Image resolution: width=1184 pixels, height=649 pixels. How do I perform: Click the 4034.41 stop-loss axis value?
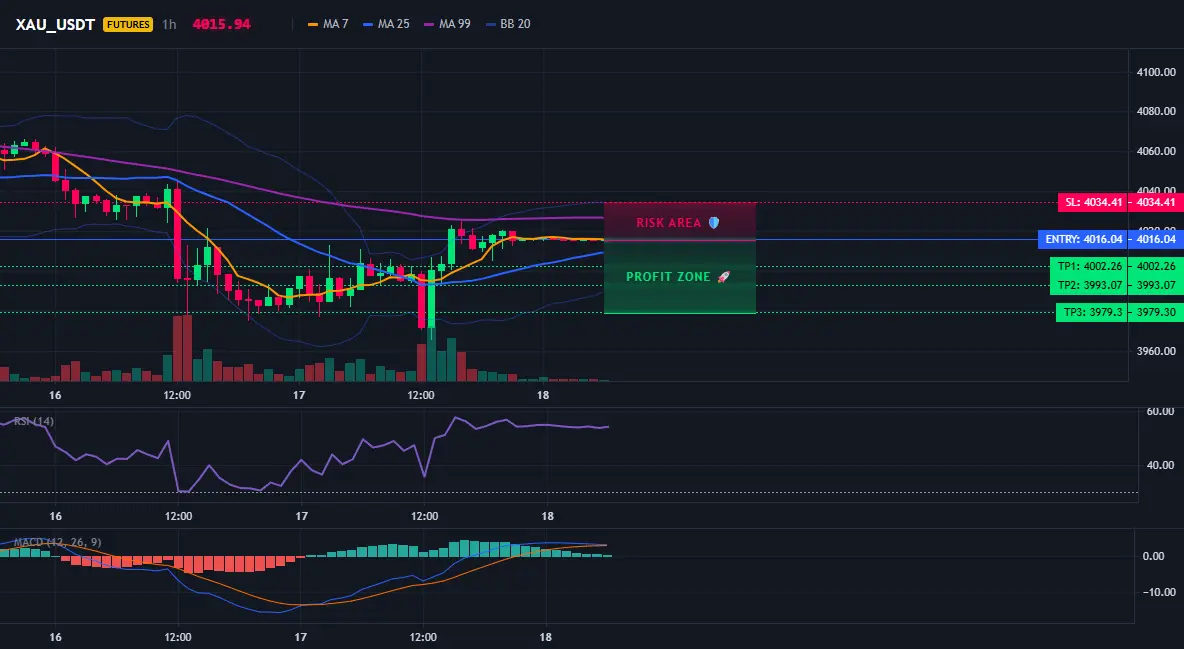tap(1156, 202)
